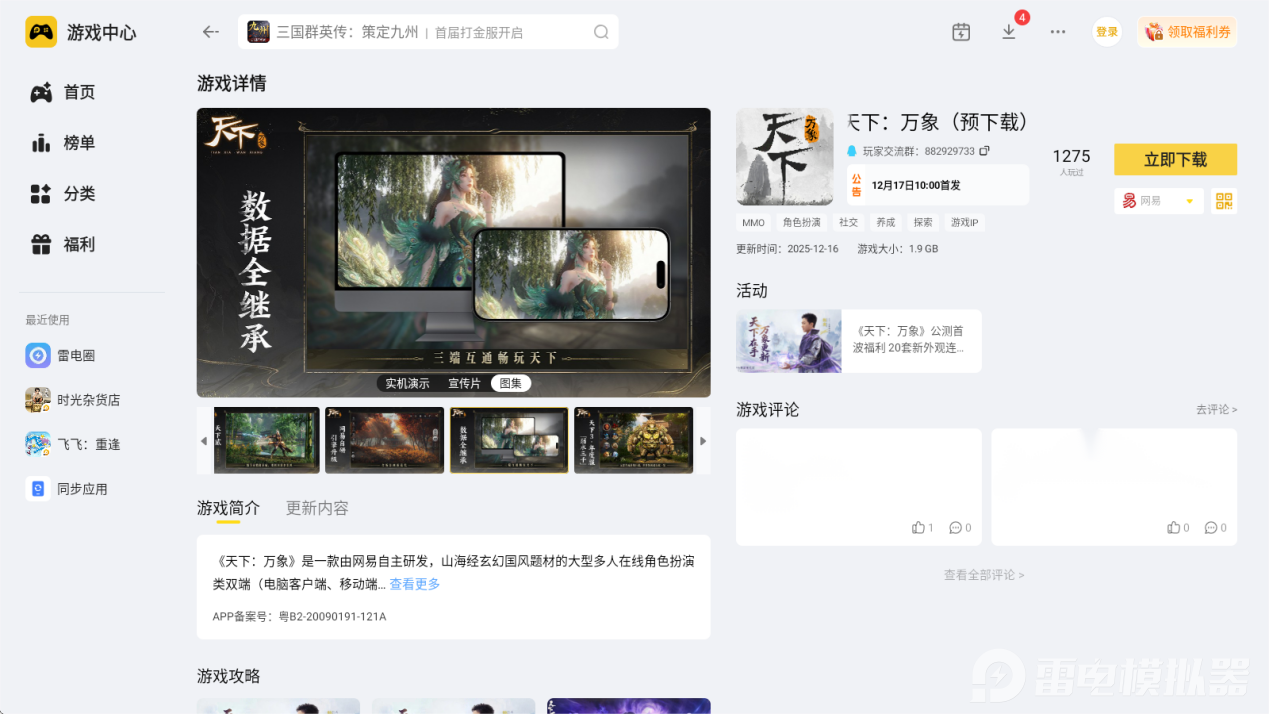The height and width of the screenshot is (714, 1269).
Task: Copy the player group number icon
Action: coord(984,151)
